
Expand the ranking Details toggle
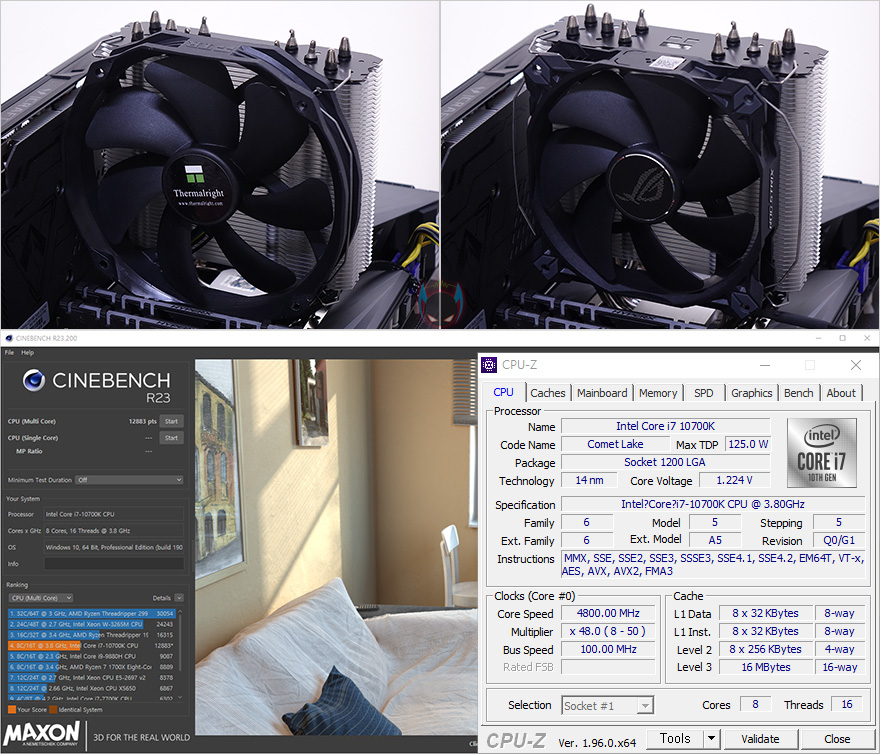pyautogui.click(x=179, y=598)
